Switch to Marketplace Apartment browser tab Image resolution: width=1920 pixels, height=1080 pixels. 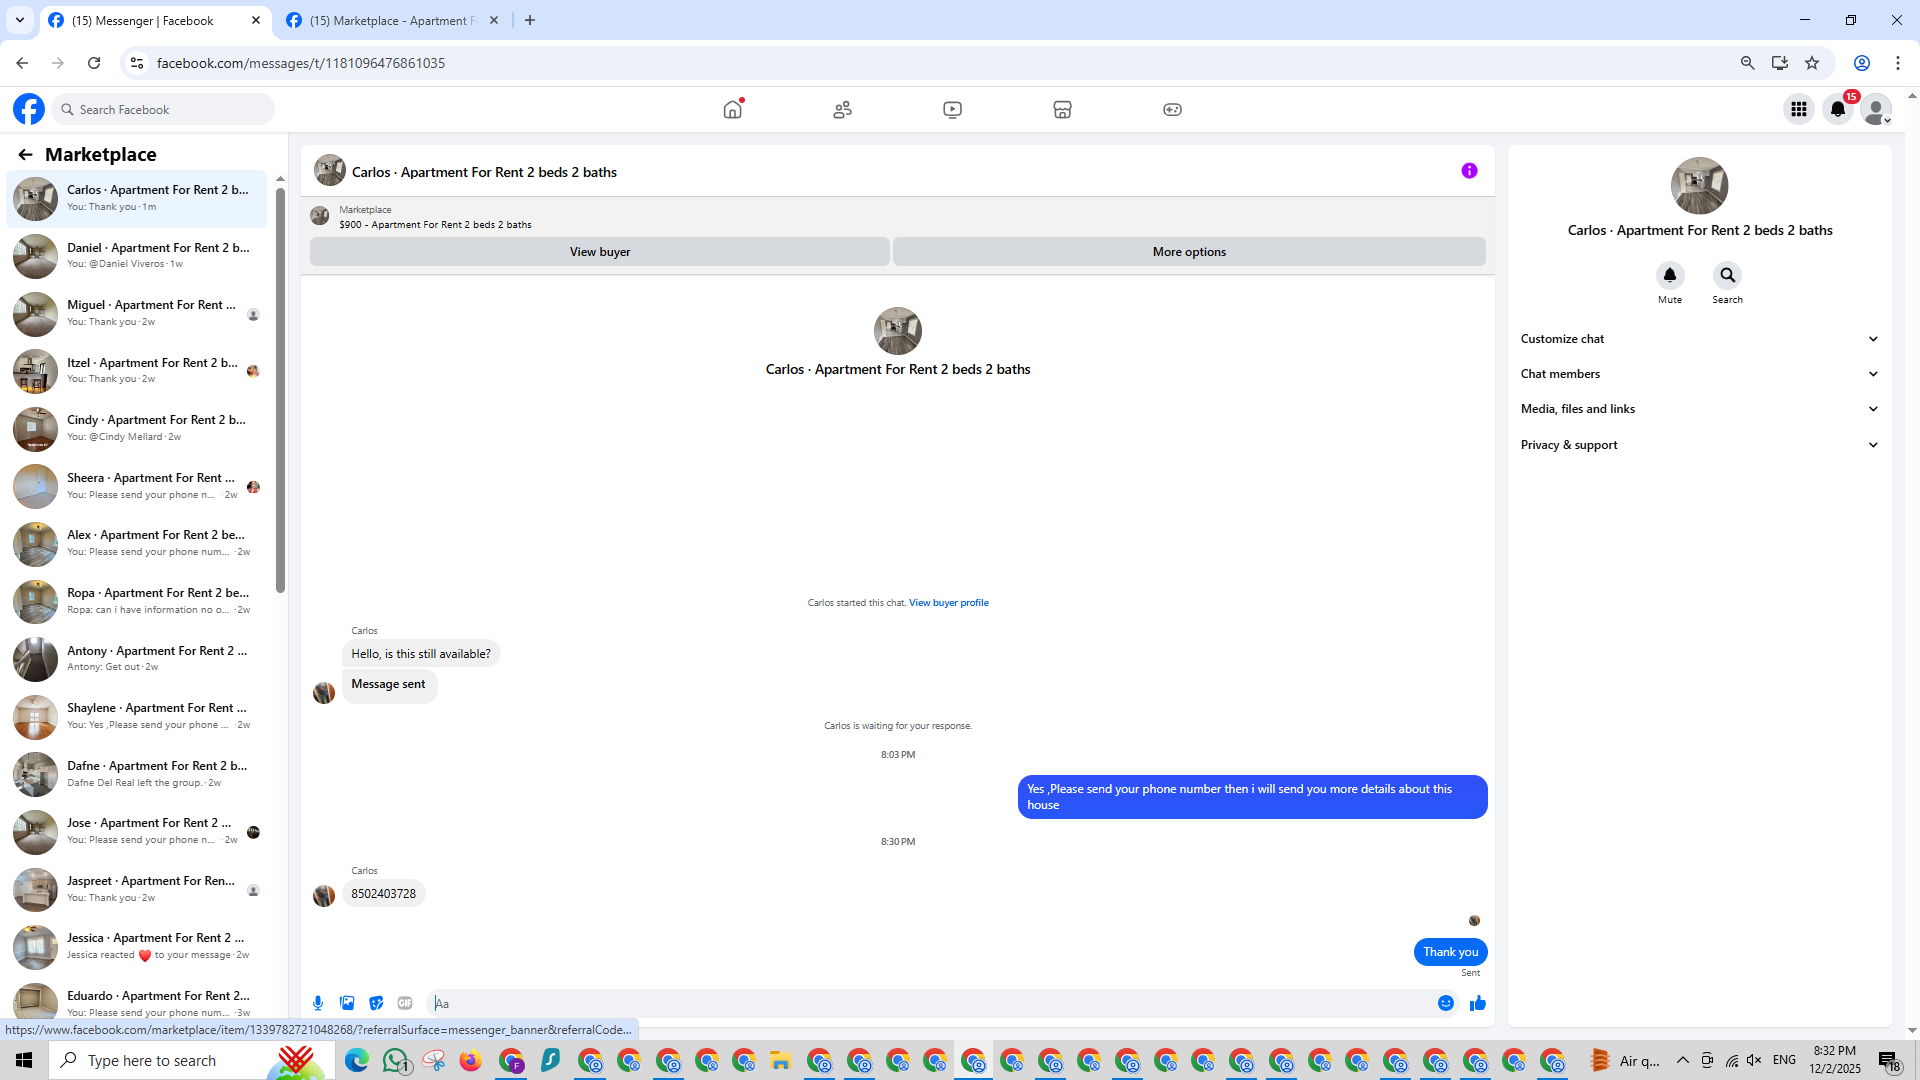[392, 20]
